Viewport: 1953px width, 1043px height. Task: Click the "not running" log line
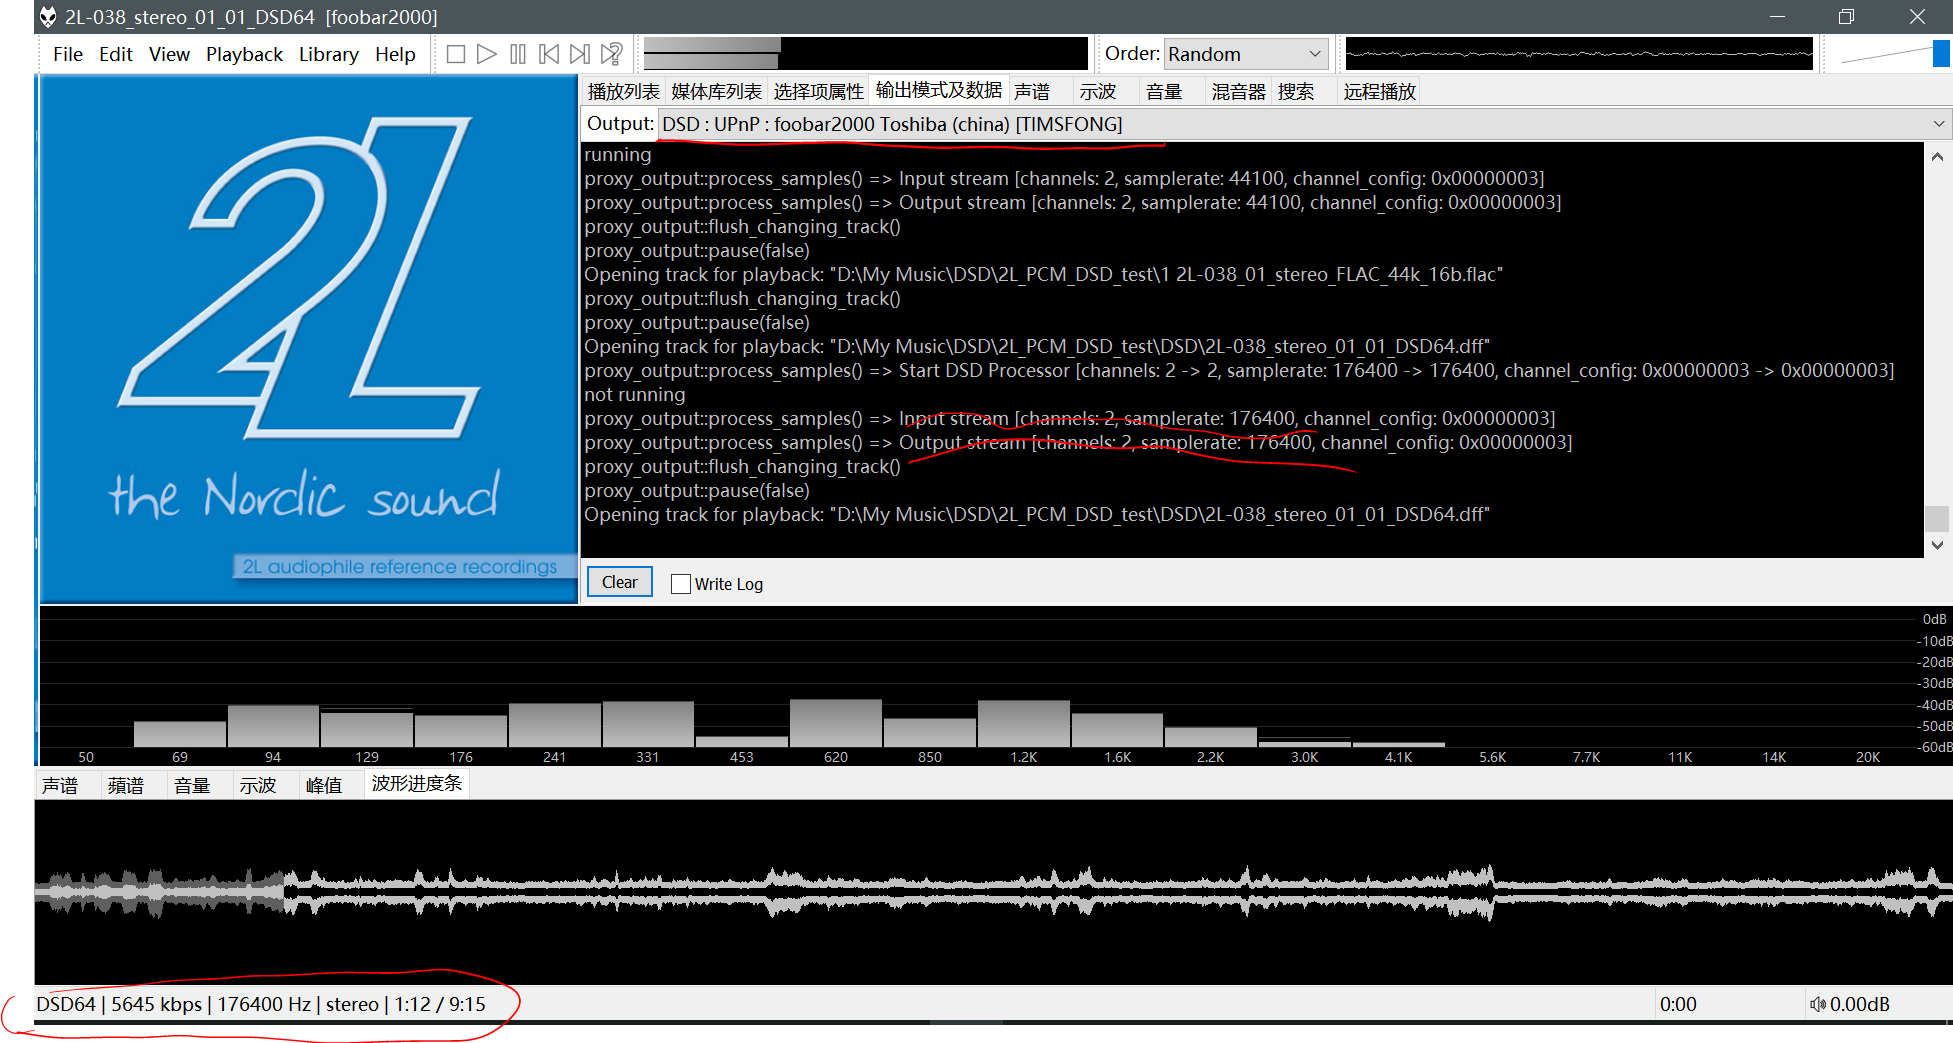tap(634, 395)
